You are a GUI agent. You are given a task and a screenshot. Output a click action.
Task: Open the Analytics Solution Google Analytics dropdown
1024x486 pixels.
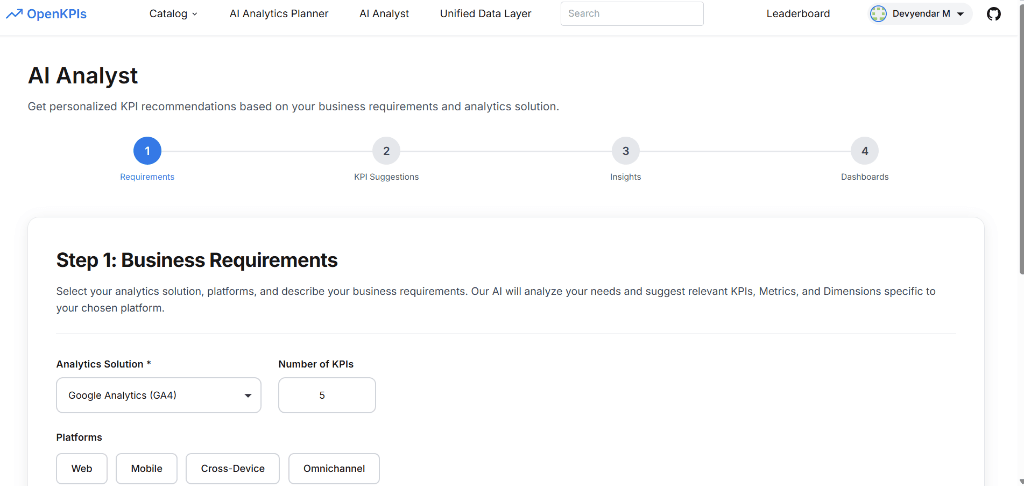159,395
